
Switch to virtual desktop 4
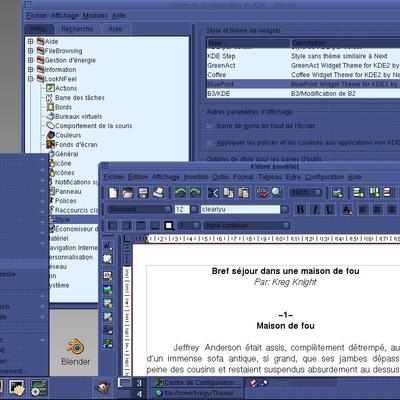[139, 394]
